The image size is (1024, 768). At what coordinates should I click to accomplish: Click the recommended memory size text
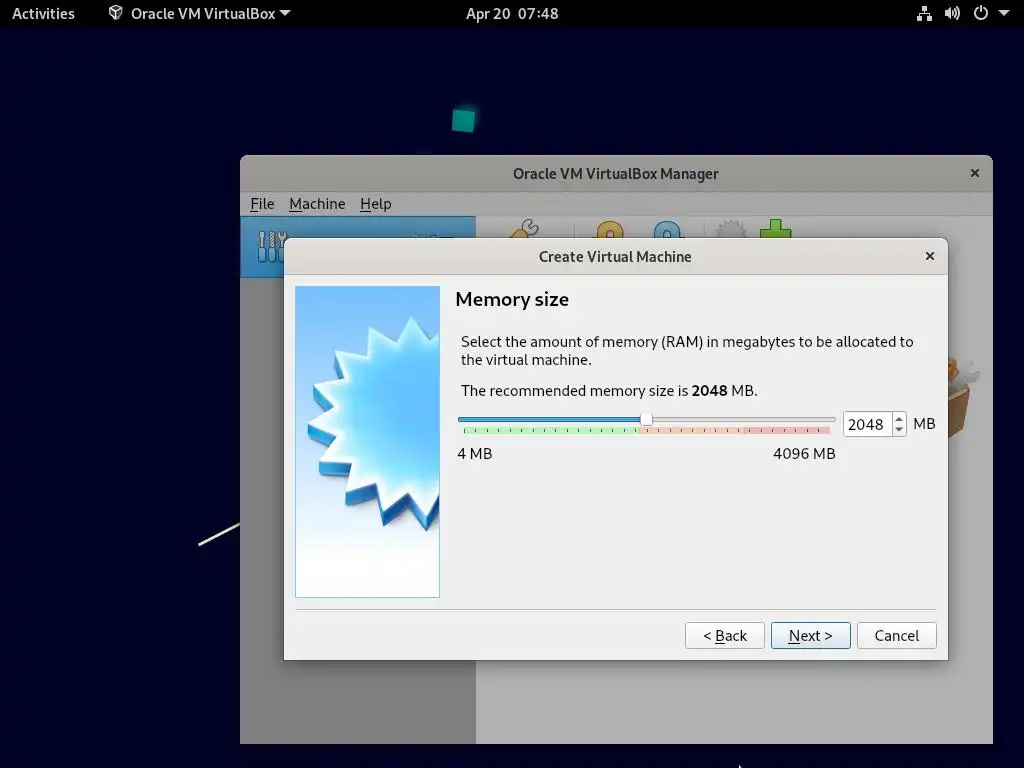pos(609,391)
